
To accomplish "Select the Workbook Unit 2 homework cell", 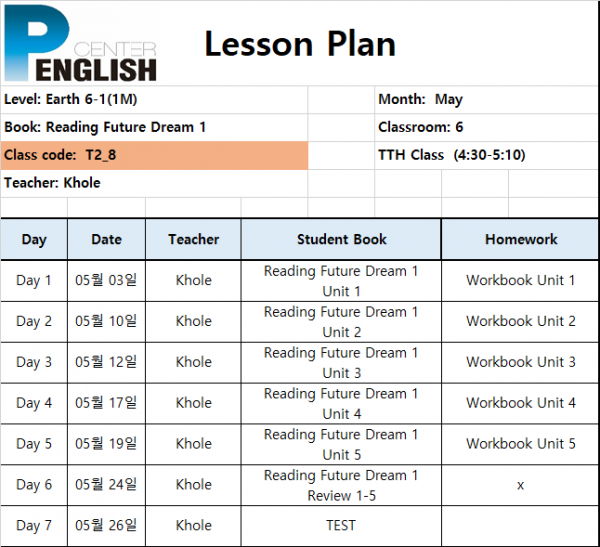I will [520, 322].
